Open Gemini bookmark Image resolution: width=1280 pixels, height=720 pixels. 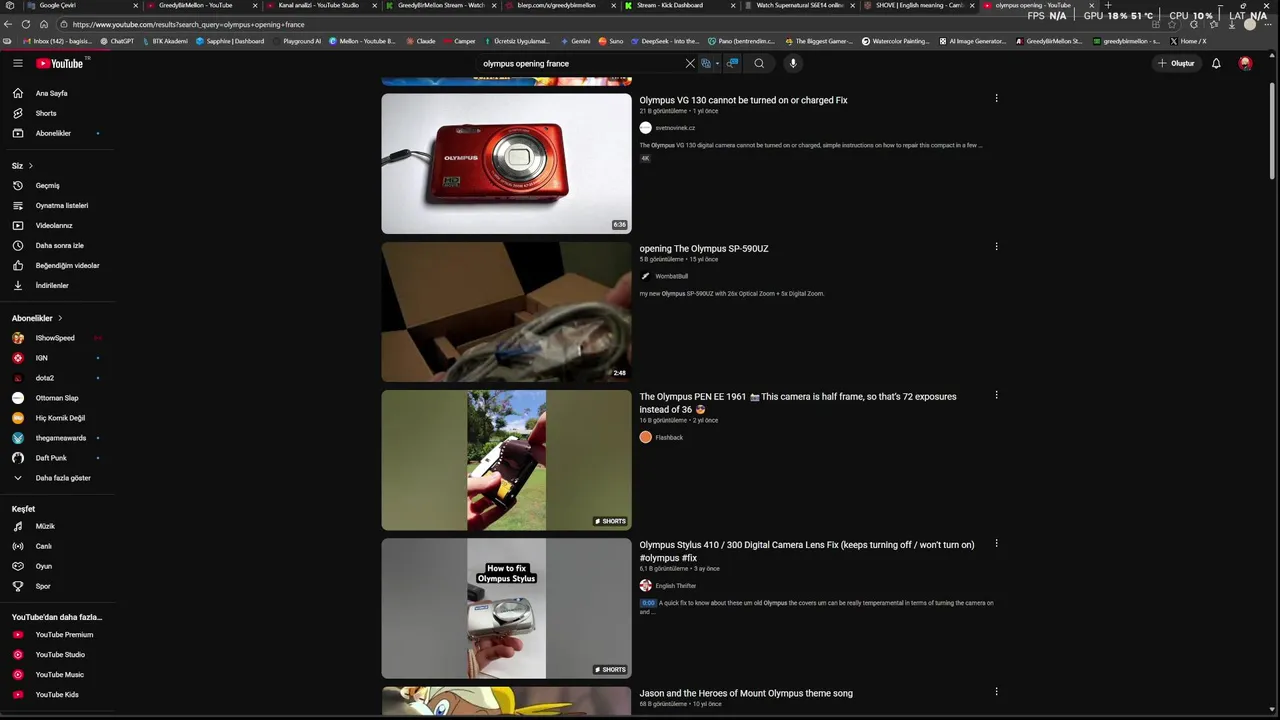point(575,41)
